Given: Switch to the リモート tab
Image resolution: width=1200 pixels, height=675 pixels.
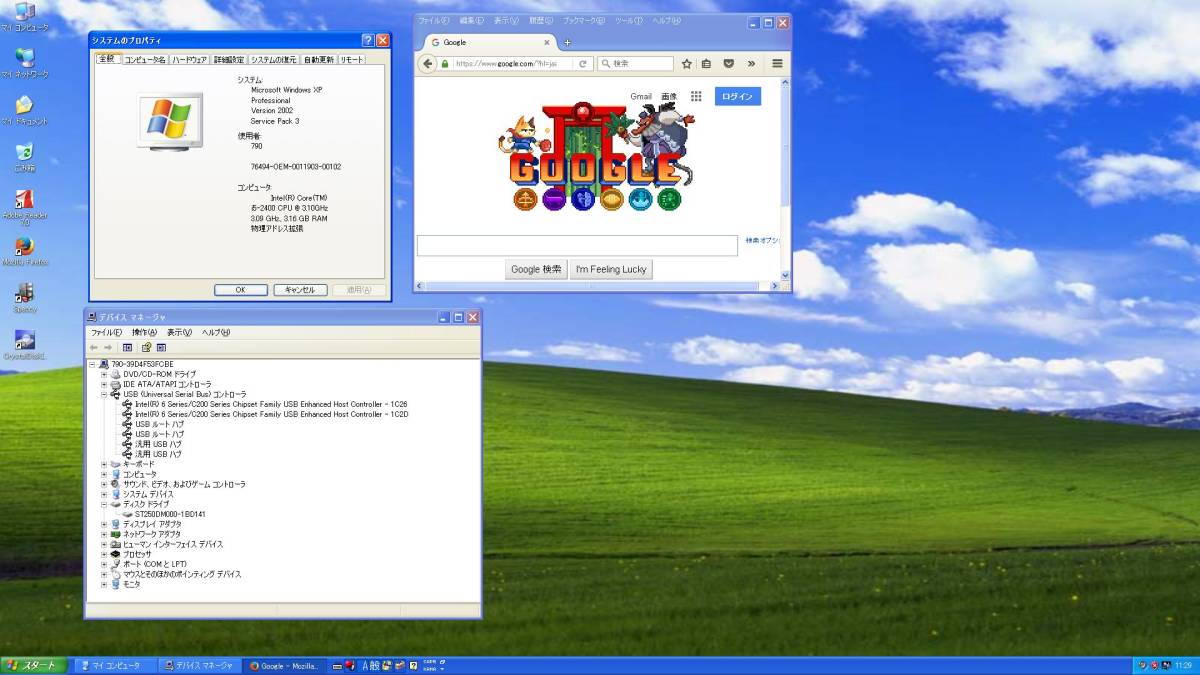Looking at the screenshot, I should [352, 60].
